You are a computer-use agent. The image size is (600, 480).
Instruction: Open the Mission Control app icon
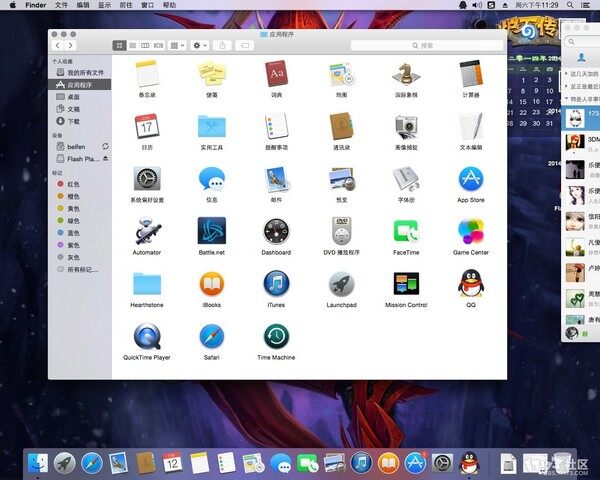(x=406, y=284)
